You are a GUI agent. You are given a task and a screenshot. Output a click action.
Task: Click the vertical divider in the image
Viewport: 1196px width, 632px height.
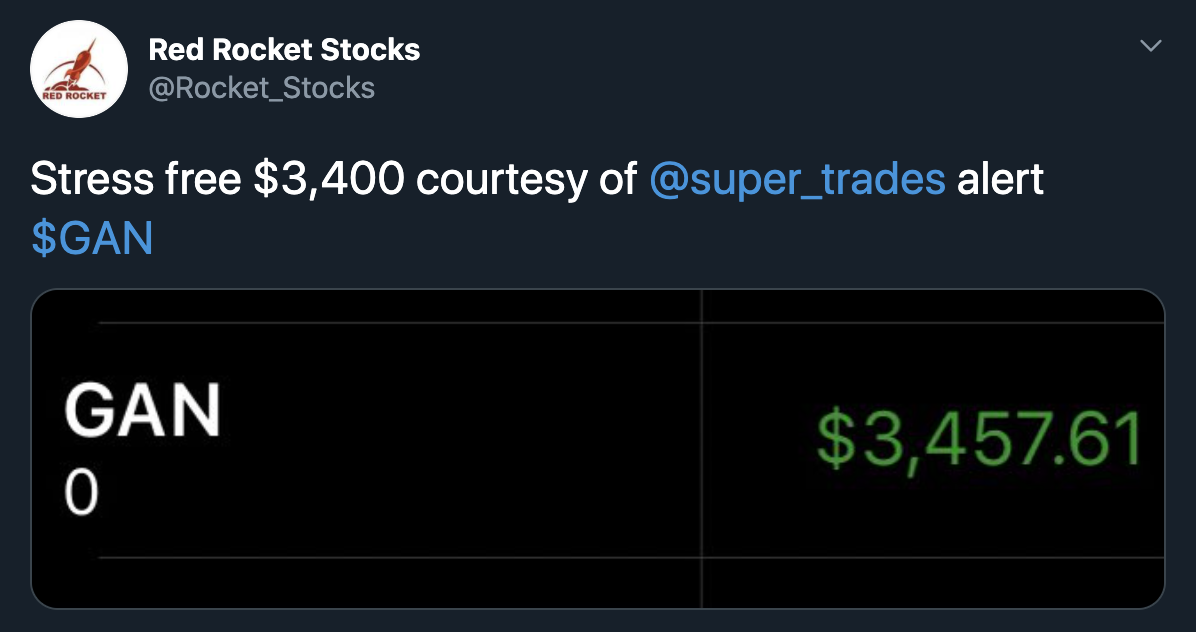pos(702,450)
